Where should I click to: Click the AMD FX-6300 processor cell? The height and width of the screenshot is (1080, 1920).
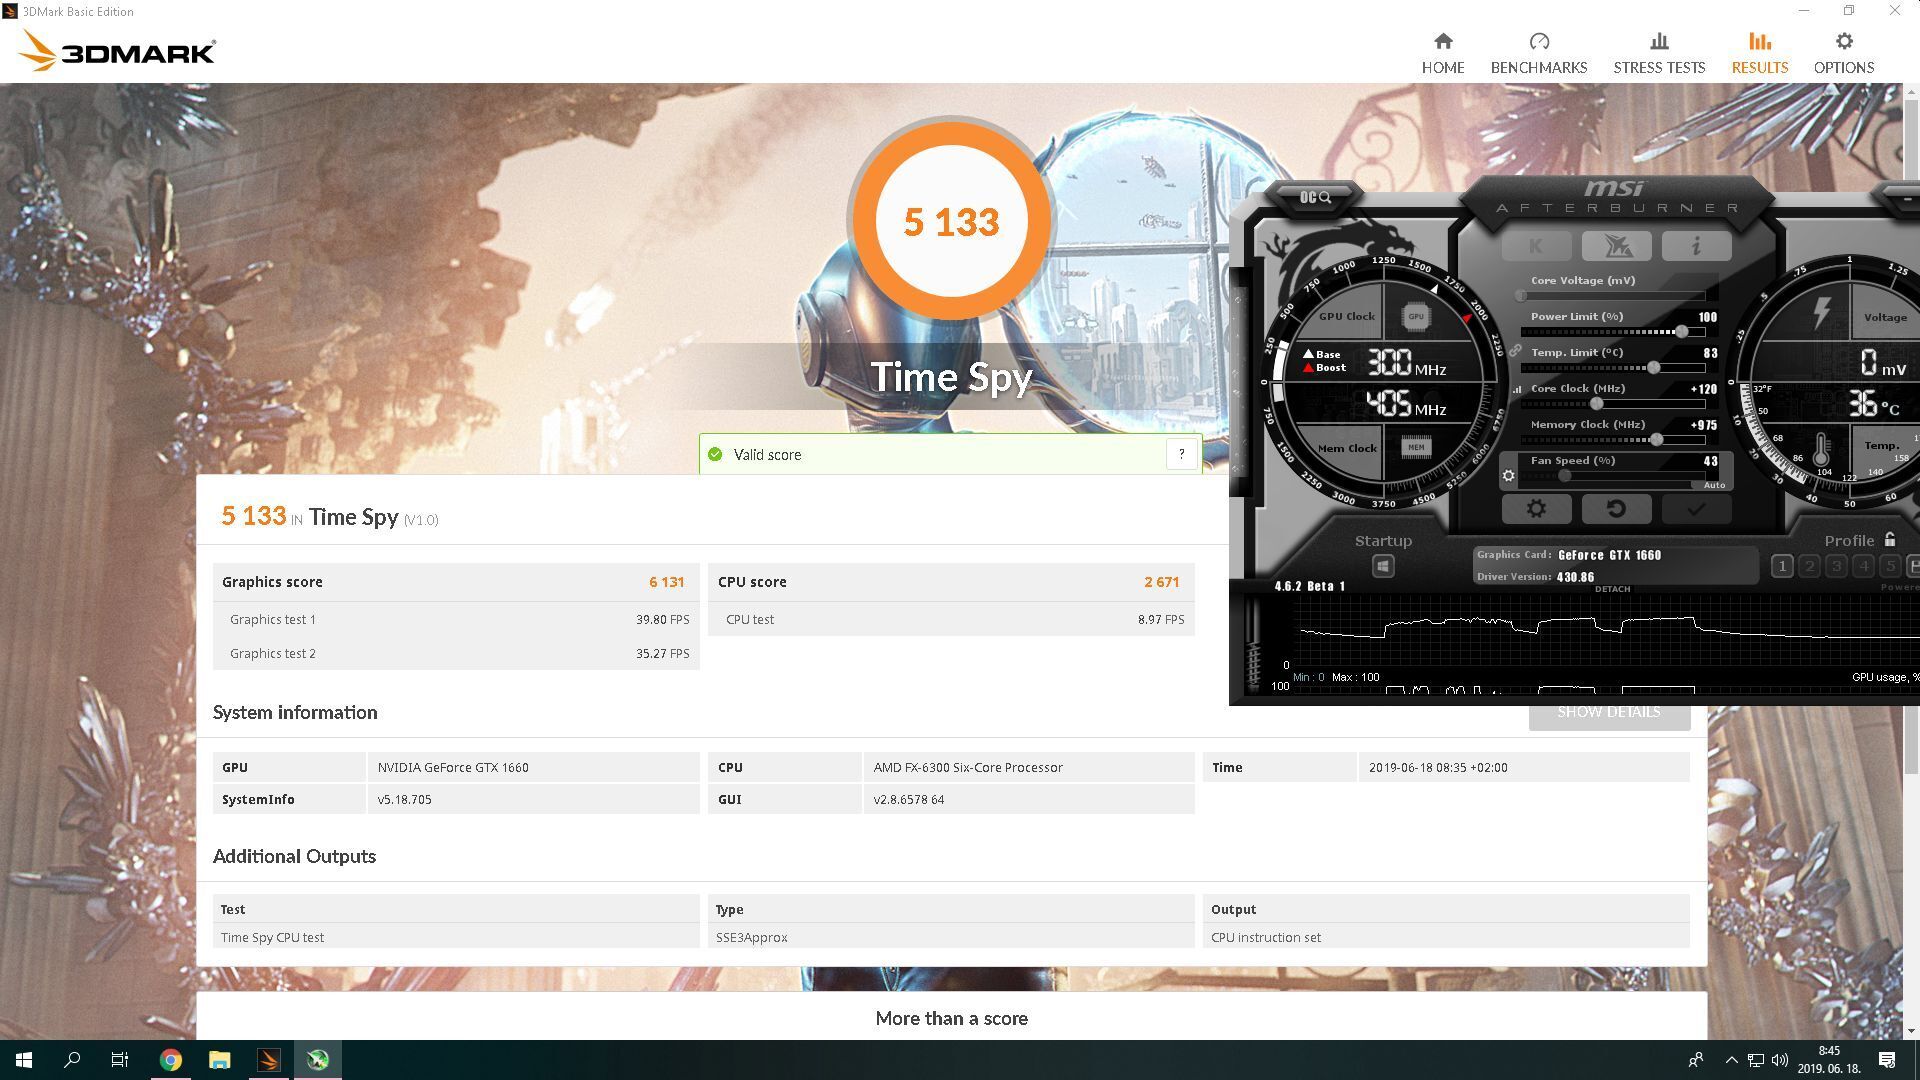pyautogui.click(x=1028, y=767)
